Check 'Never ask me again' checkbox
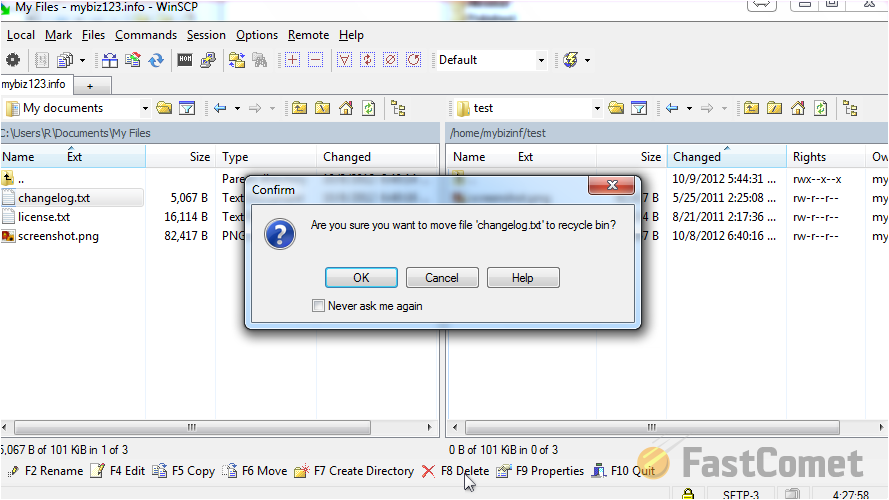This screenshot has width=889, height=500. point(318,306)
